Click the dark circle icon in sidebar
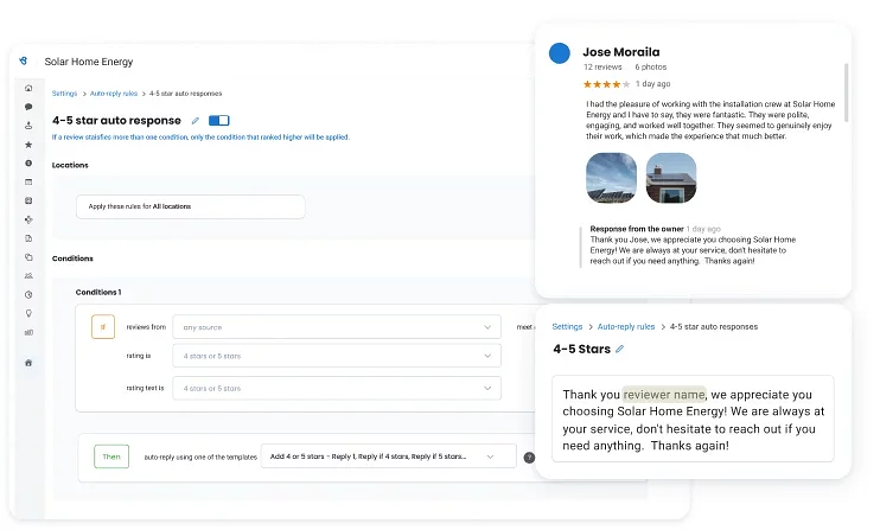Image resolution: width=880 pixels, height=530 pixels. 29,163
